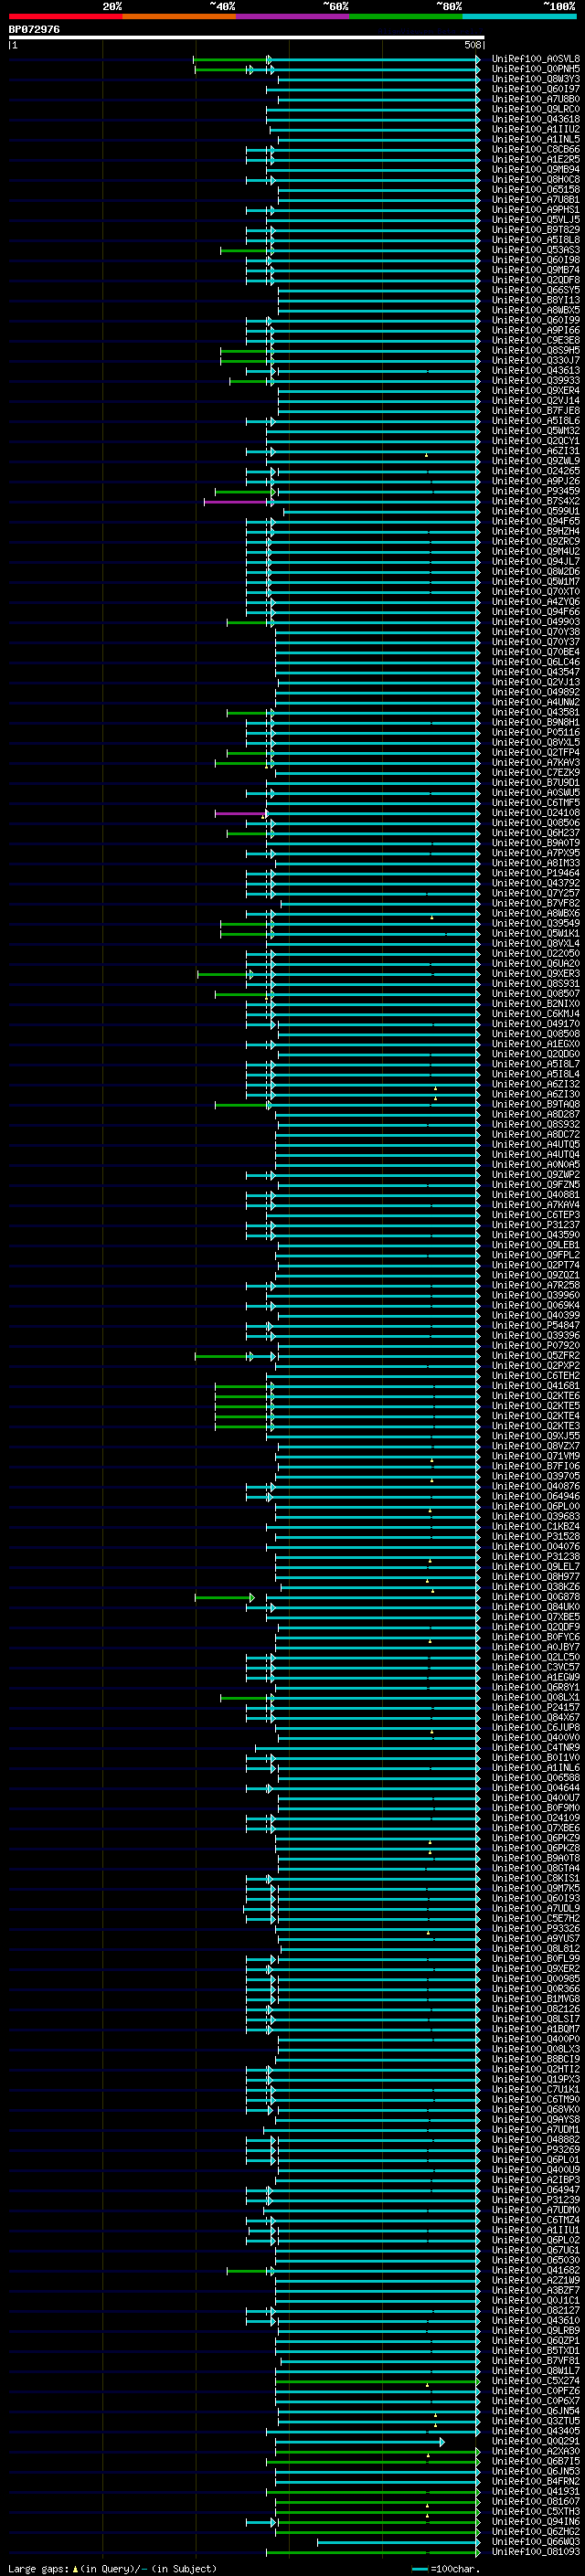This screenshot has height=2576, width=585.
Task: Open hit UniRef100_Q39933
Action: click(536, 381)
